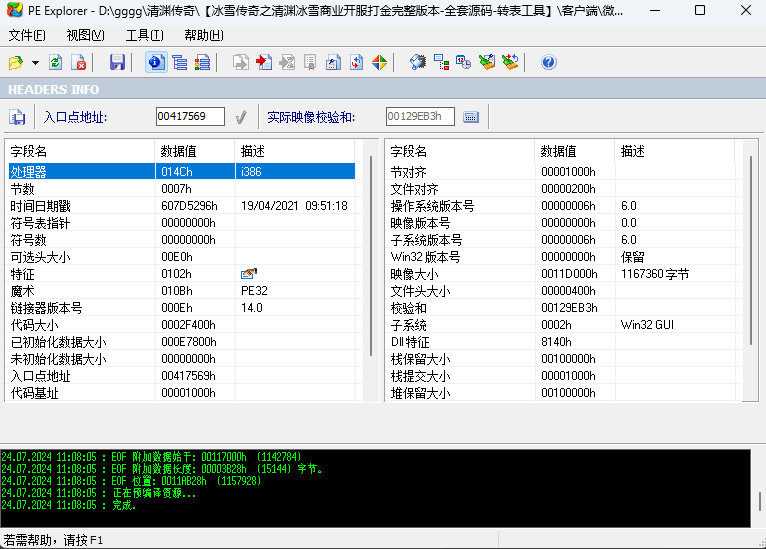Click the log panel vertical scrollbar
This screenshot has width=766, height=549.
point(759,501)
